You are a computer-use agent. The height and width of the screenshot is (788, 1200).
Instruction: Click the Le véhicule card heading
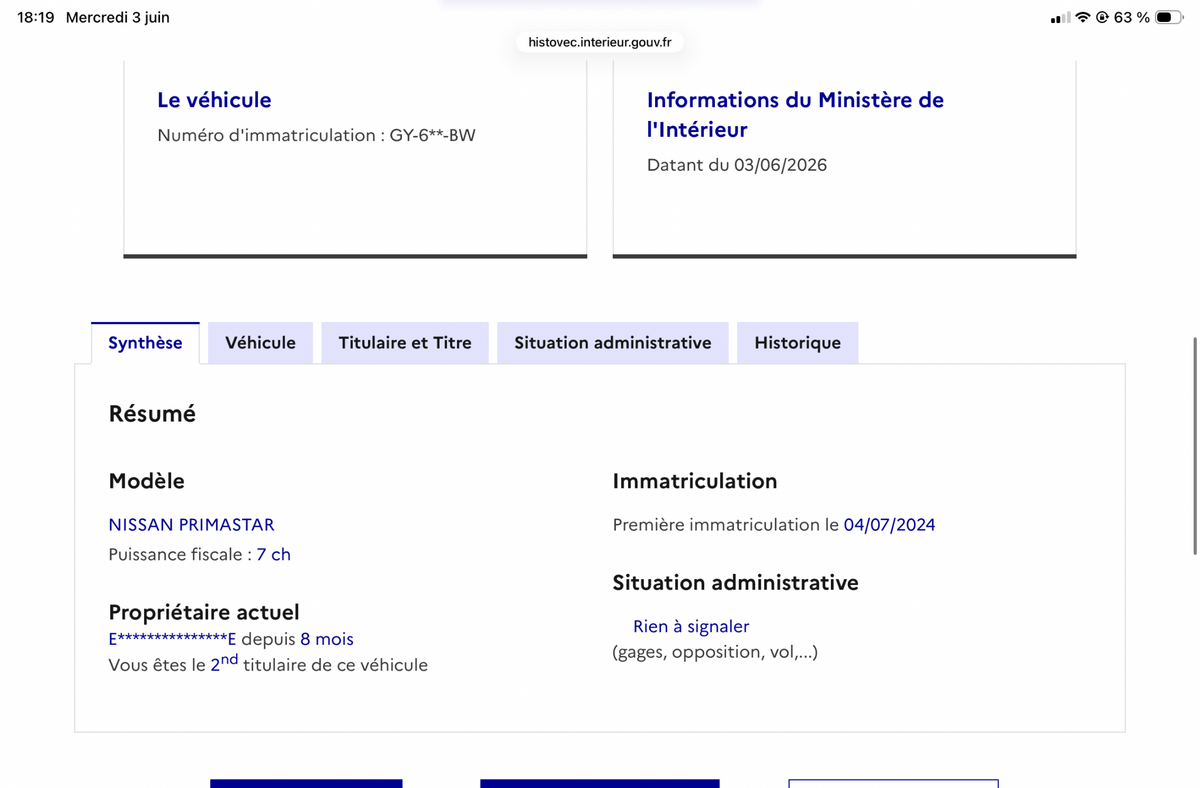tap(214, 100)
